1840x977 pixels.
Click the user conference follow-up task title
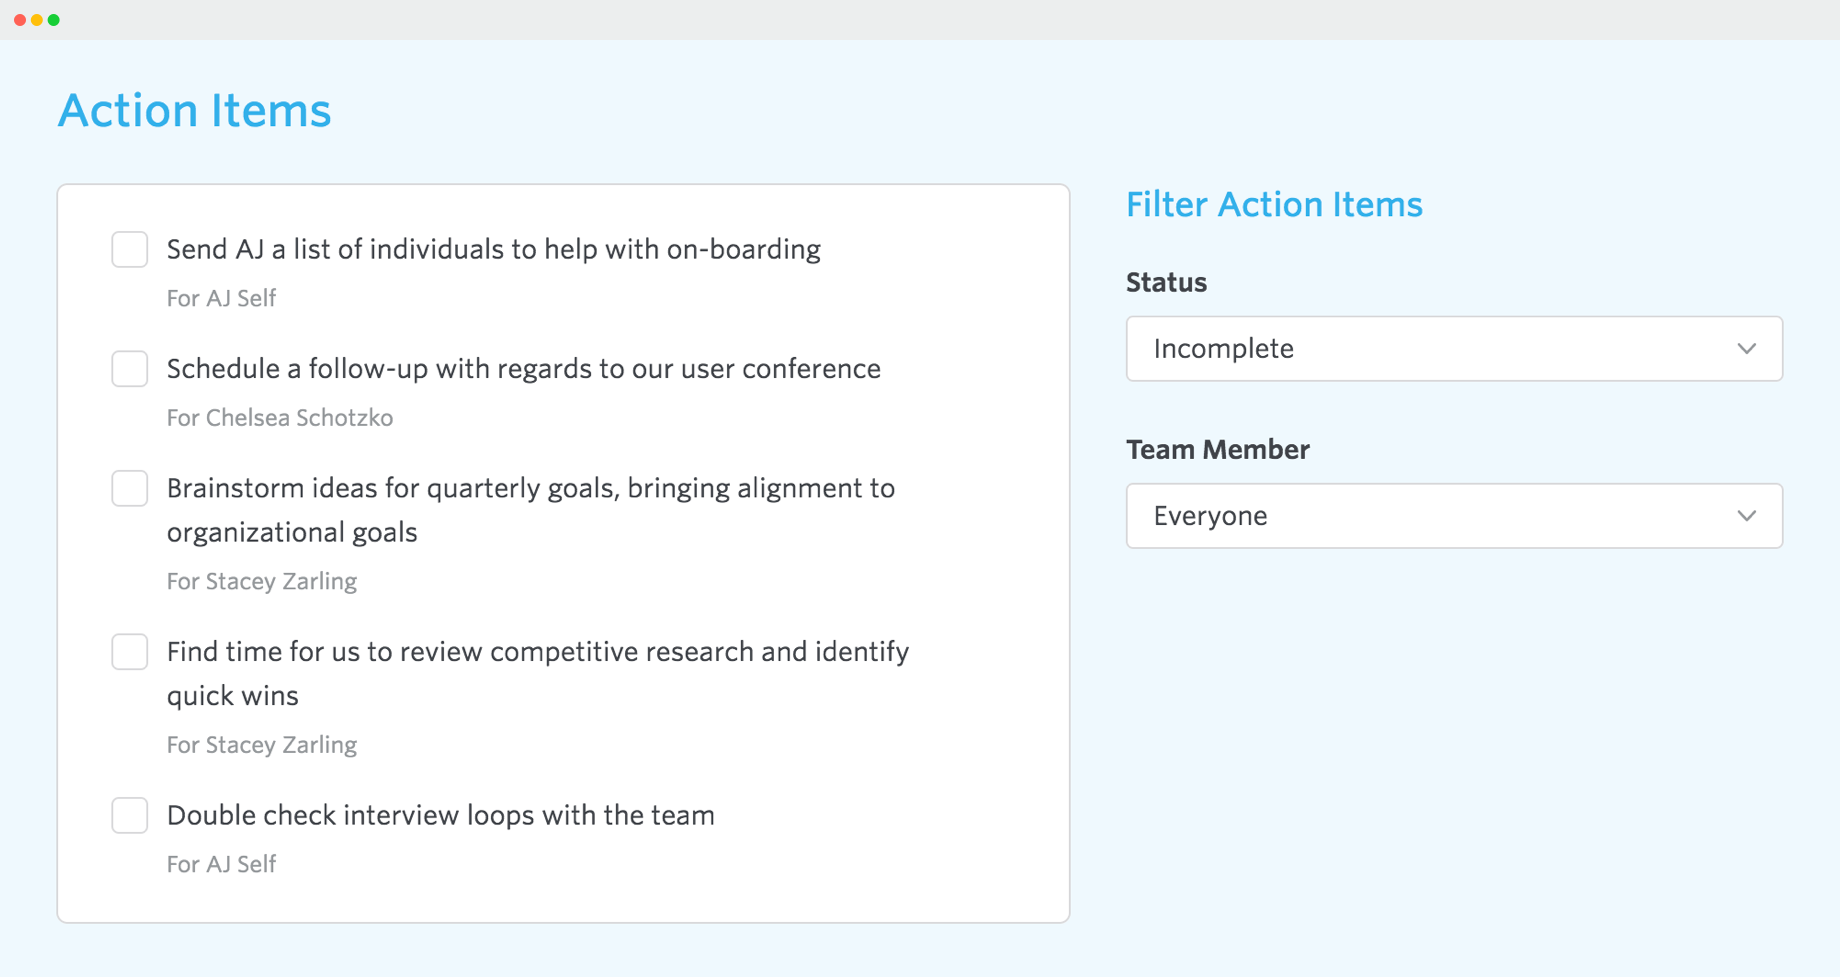(524, 368)
